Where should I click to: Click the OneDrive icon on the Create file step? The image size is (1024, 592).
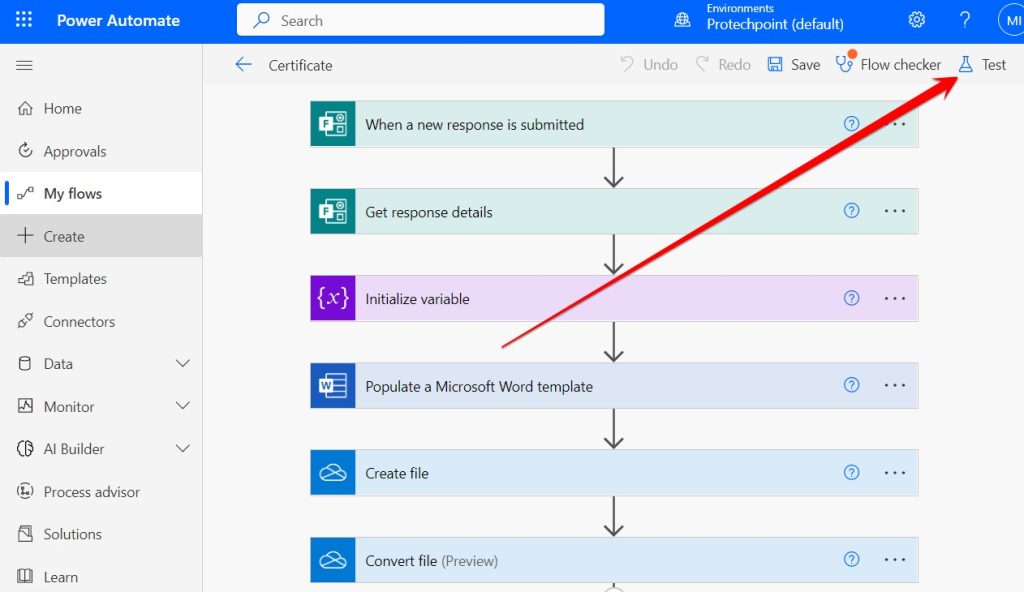(331, 472)
